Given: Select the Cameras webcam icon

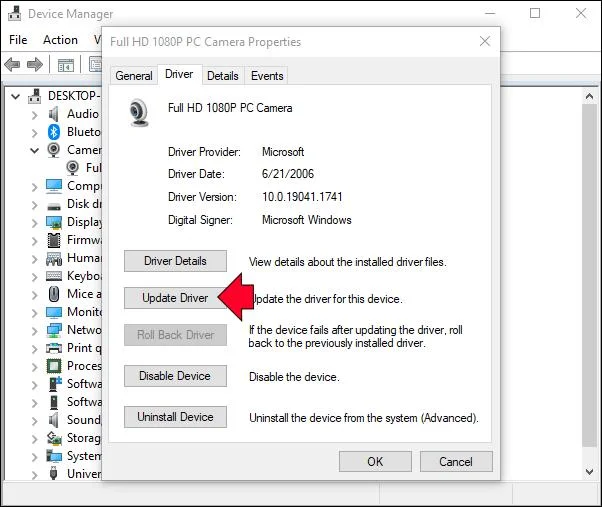Looking at the screenshot, I should tap(53, 150).
